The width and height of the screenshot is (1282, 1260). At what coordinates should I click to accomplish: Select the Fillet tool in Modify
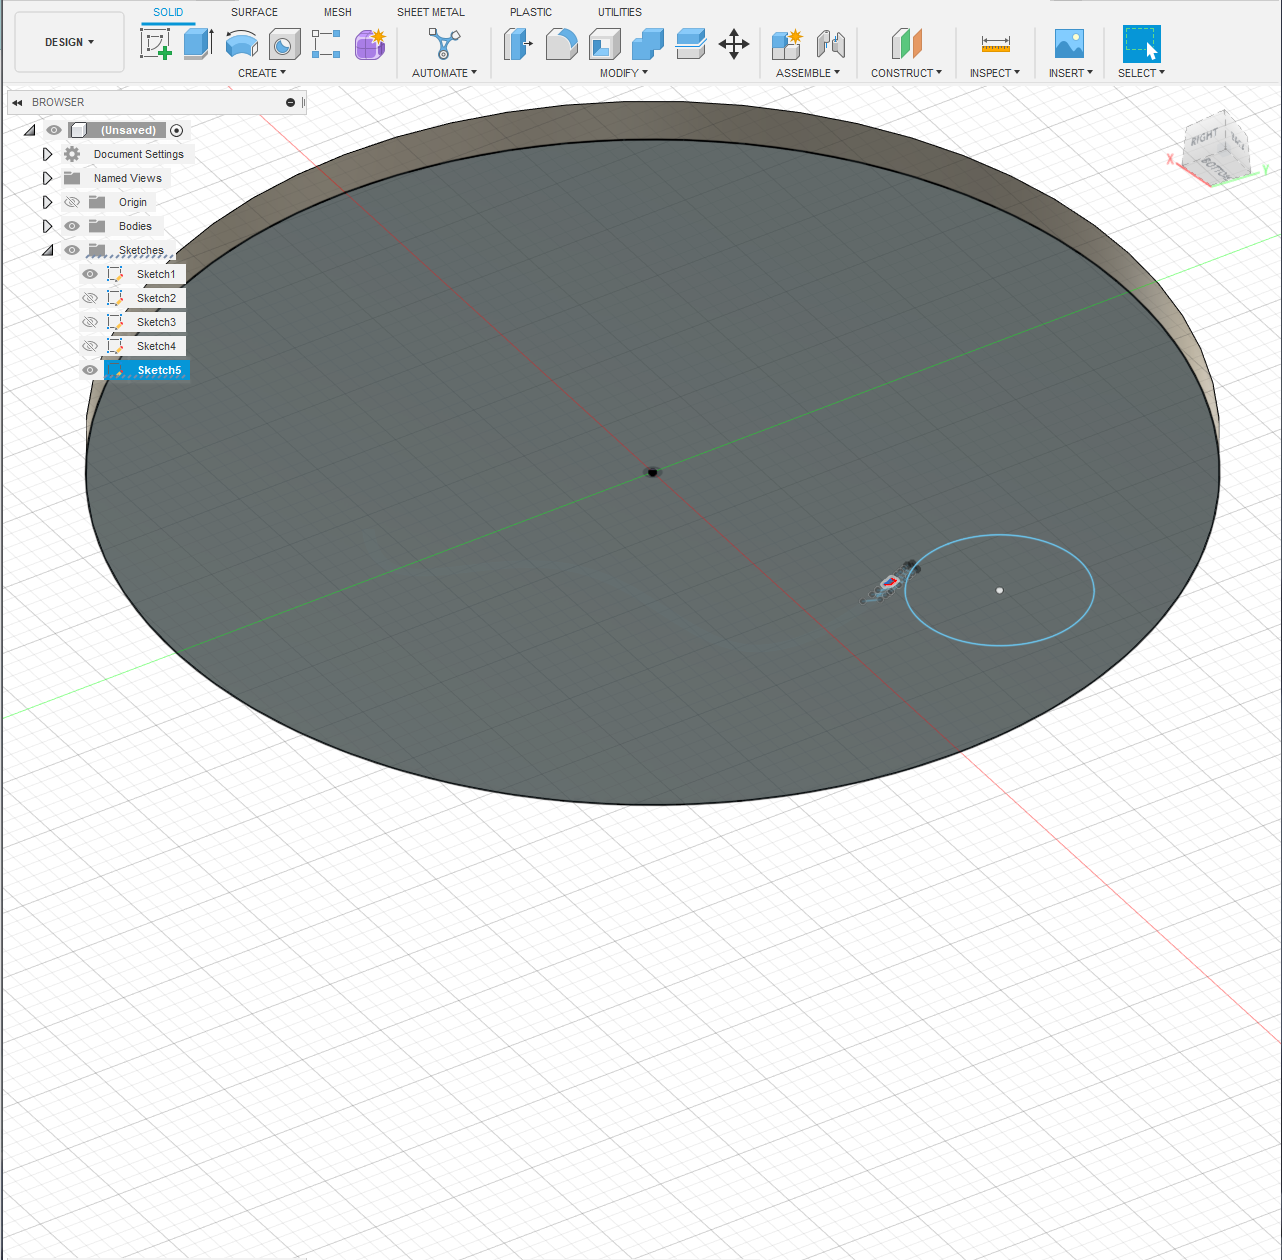pos(562,44)
